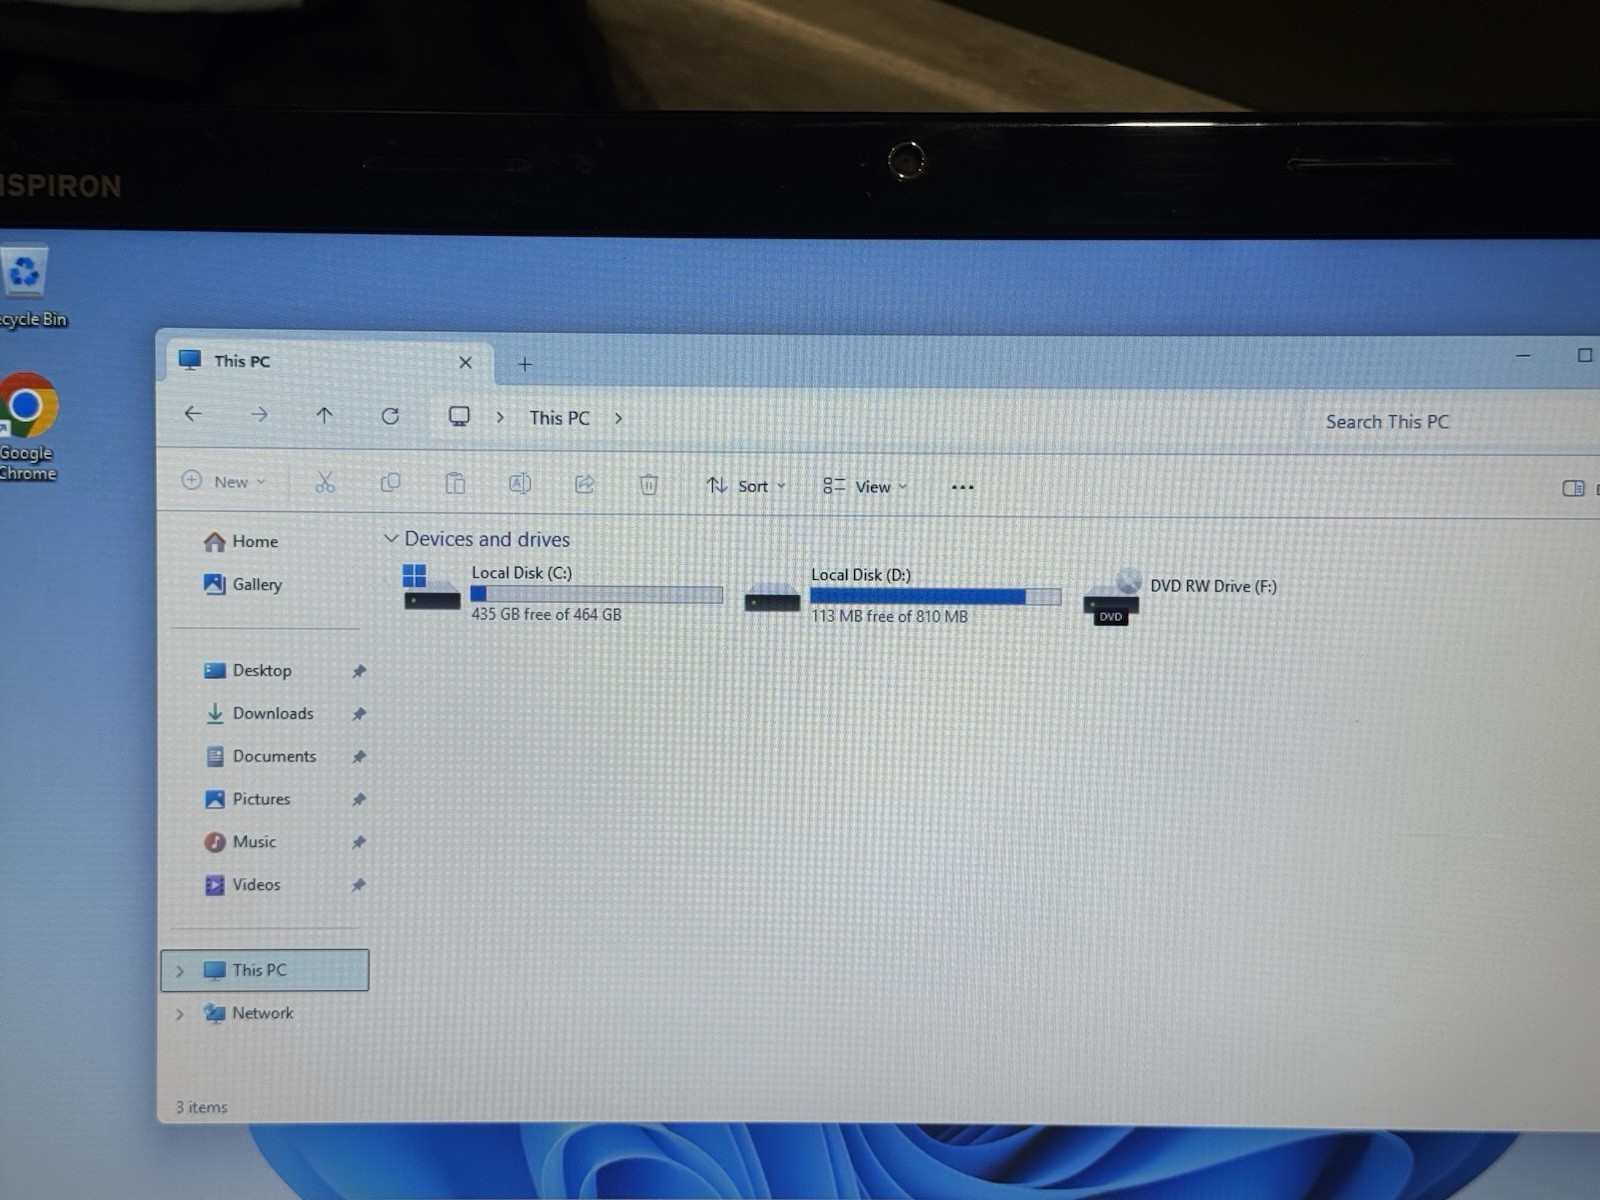Image resolution: width=1600 pixels, height=1200 pixels.
Task: Click the 'Devices and drives' heading
Action: [x=487, y=539]
